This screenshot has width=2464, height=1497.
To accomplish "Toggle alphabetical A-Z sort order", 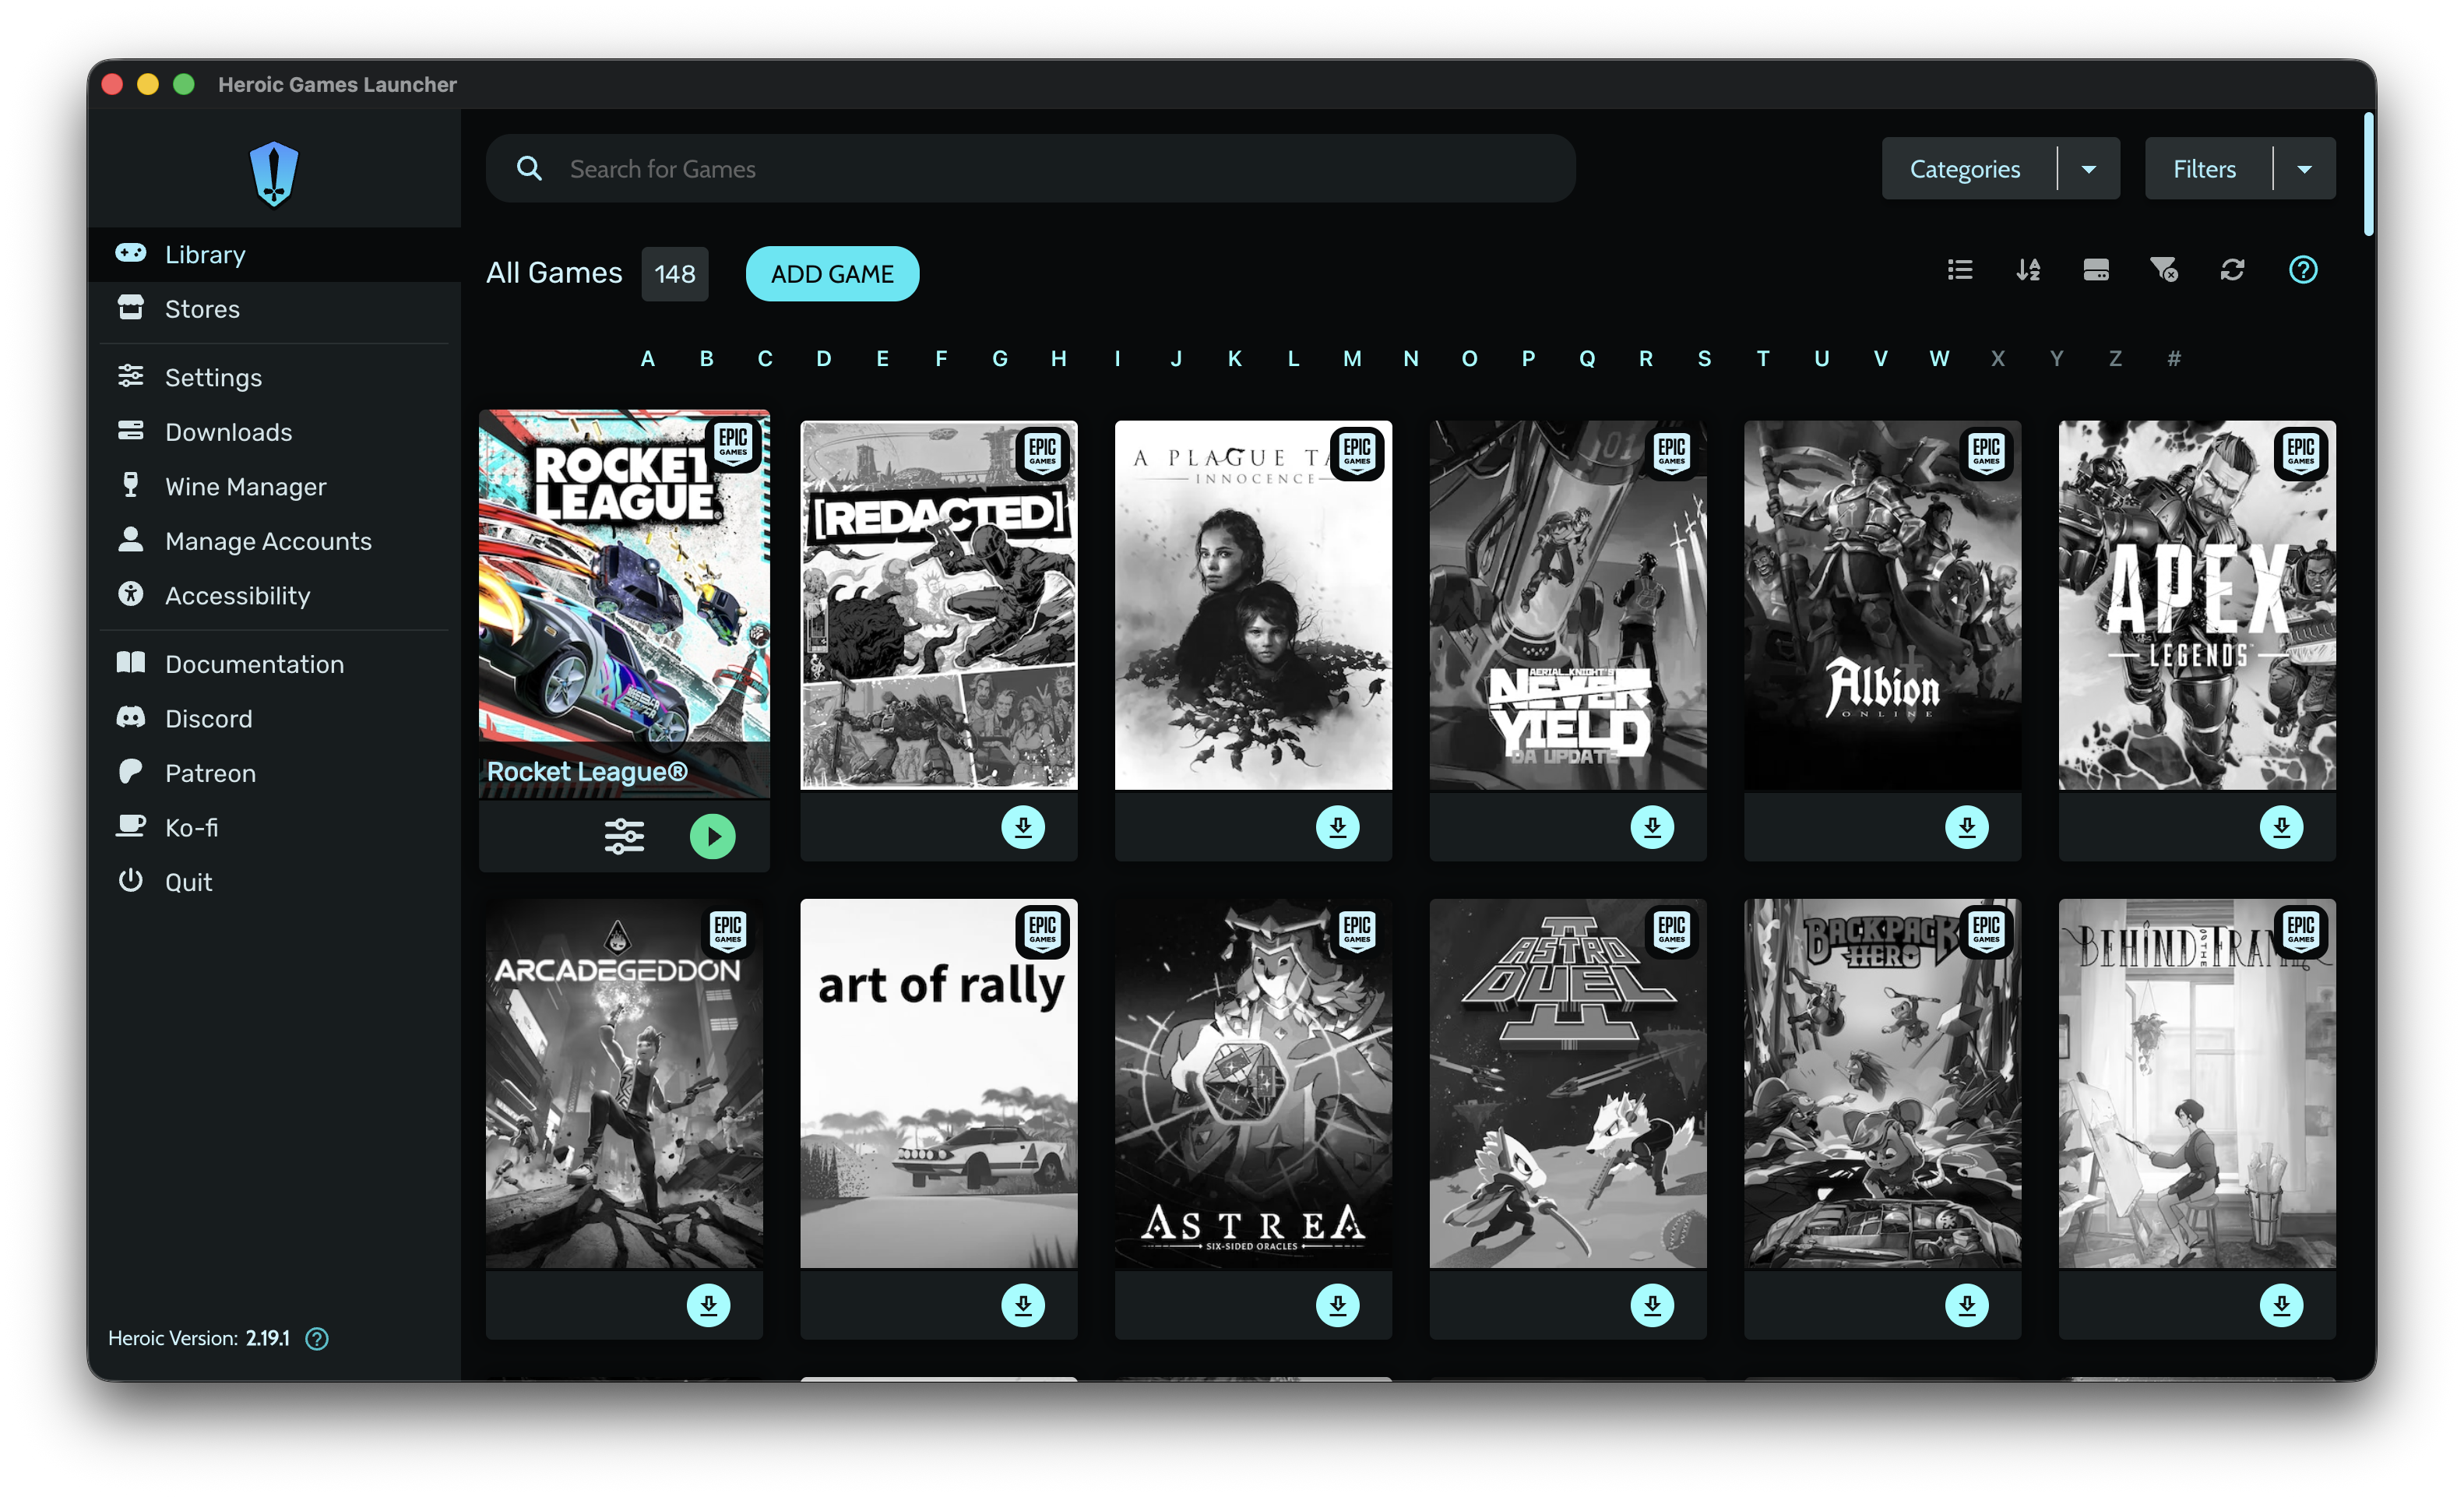I will click(x=2028, y=270).
